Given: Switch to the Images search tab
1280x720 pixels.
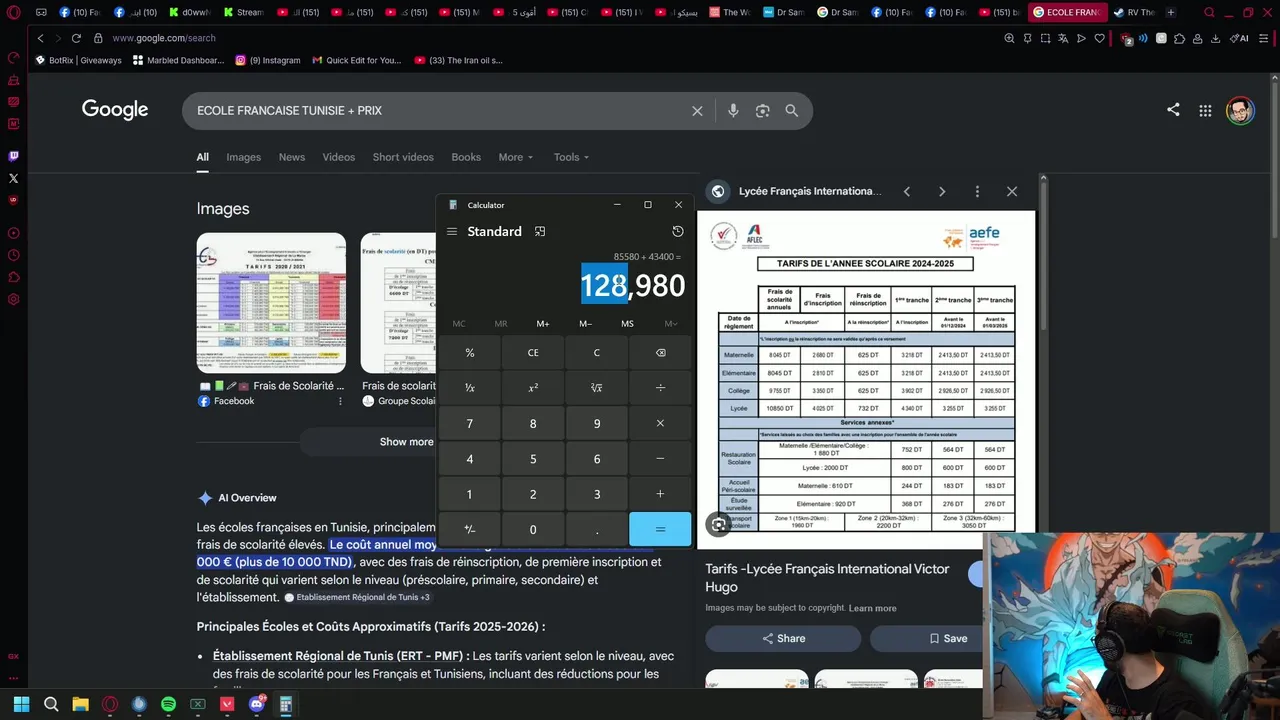Looking at the screenshot, I should click(243, 157).
